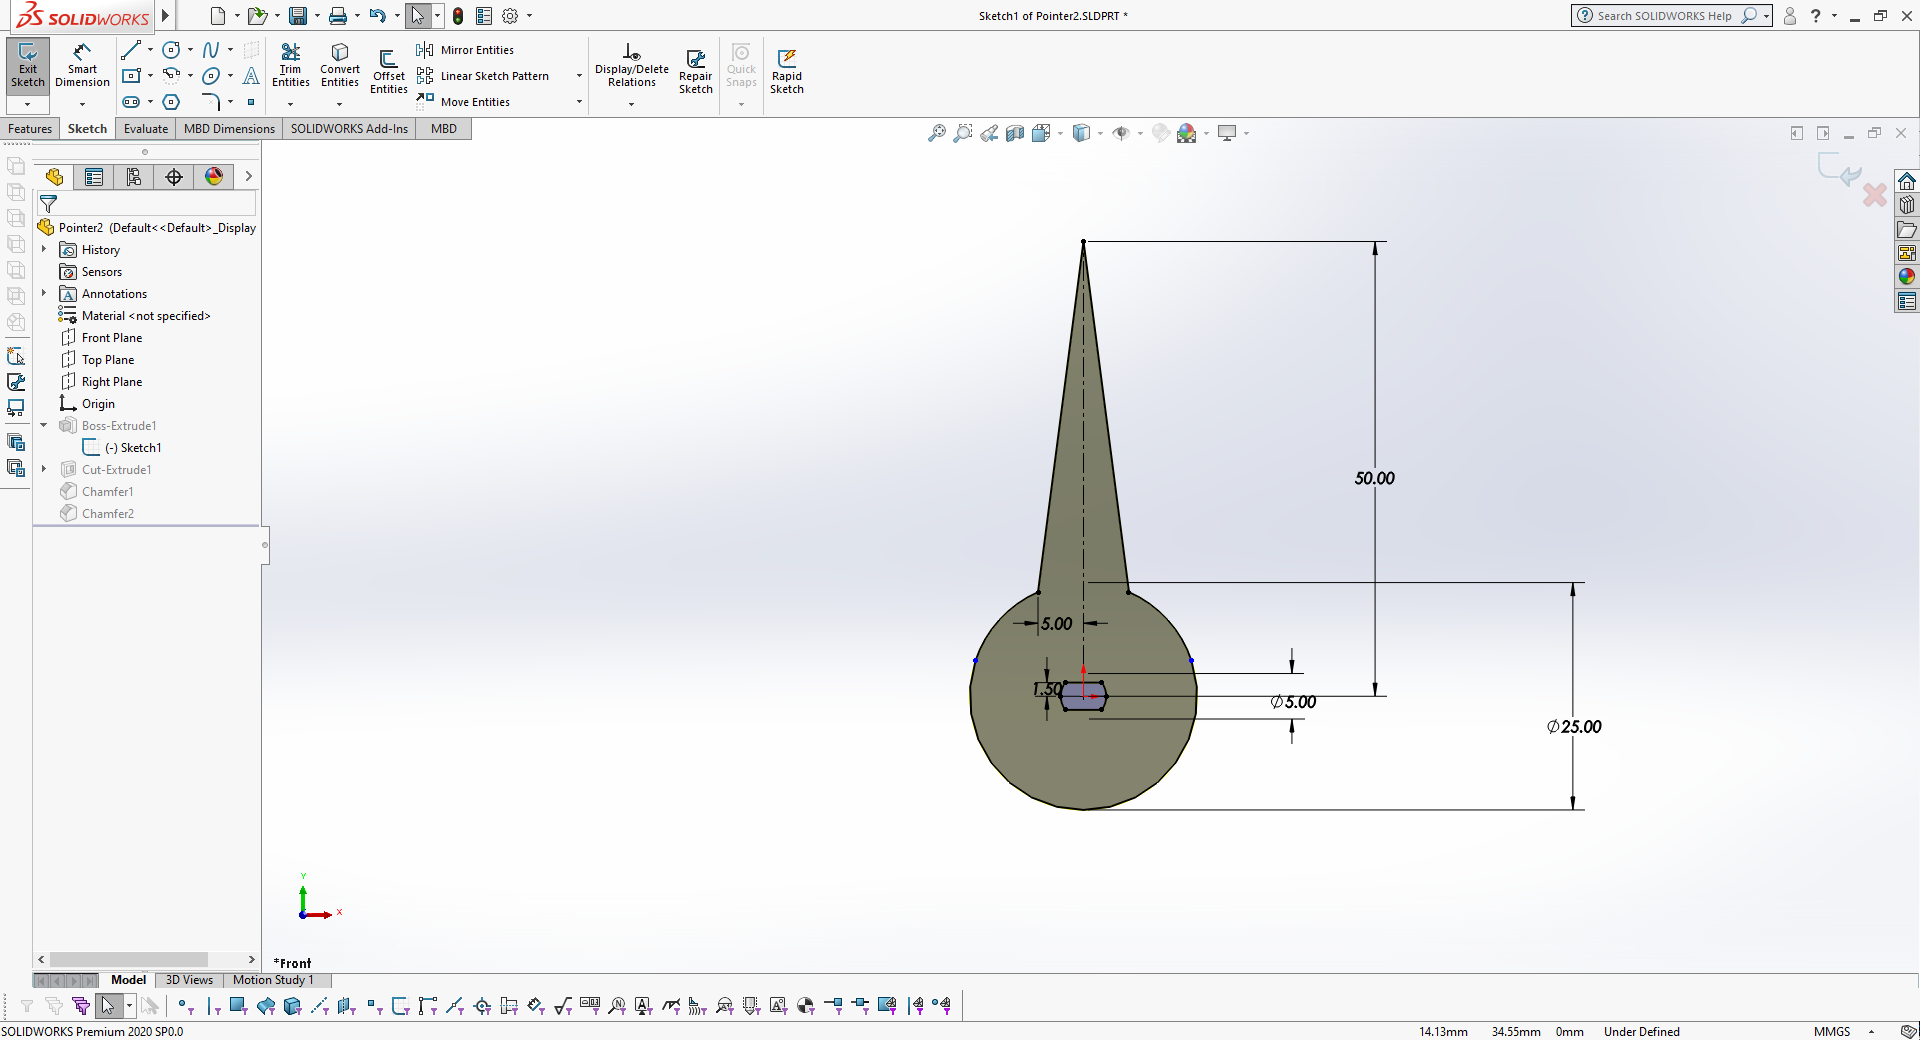
Task: Click Repair Sketch tool
Action: [696, 72]
